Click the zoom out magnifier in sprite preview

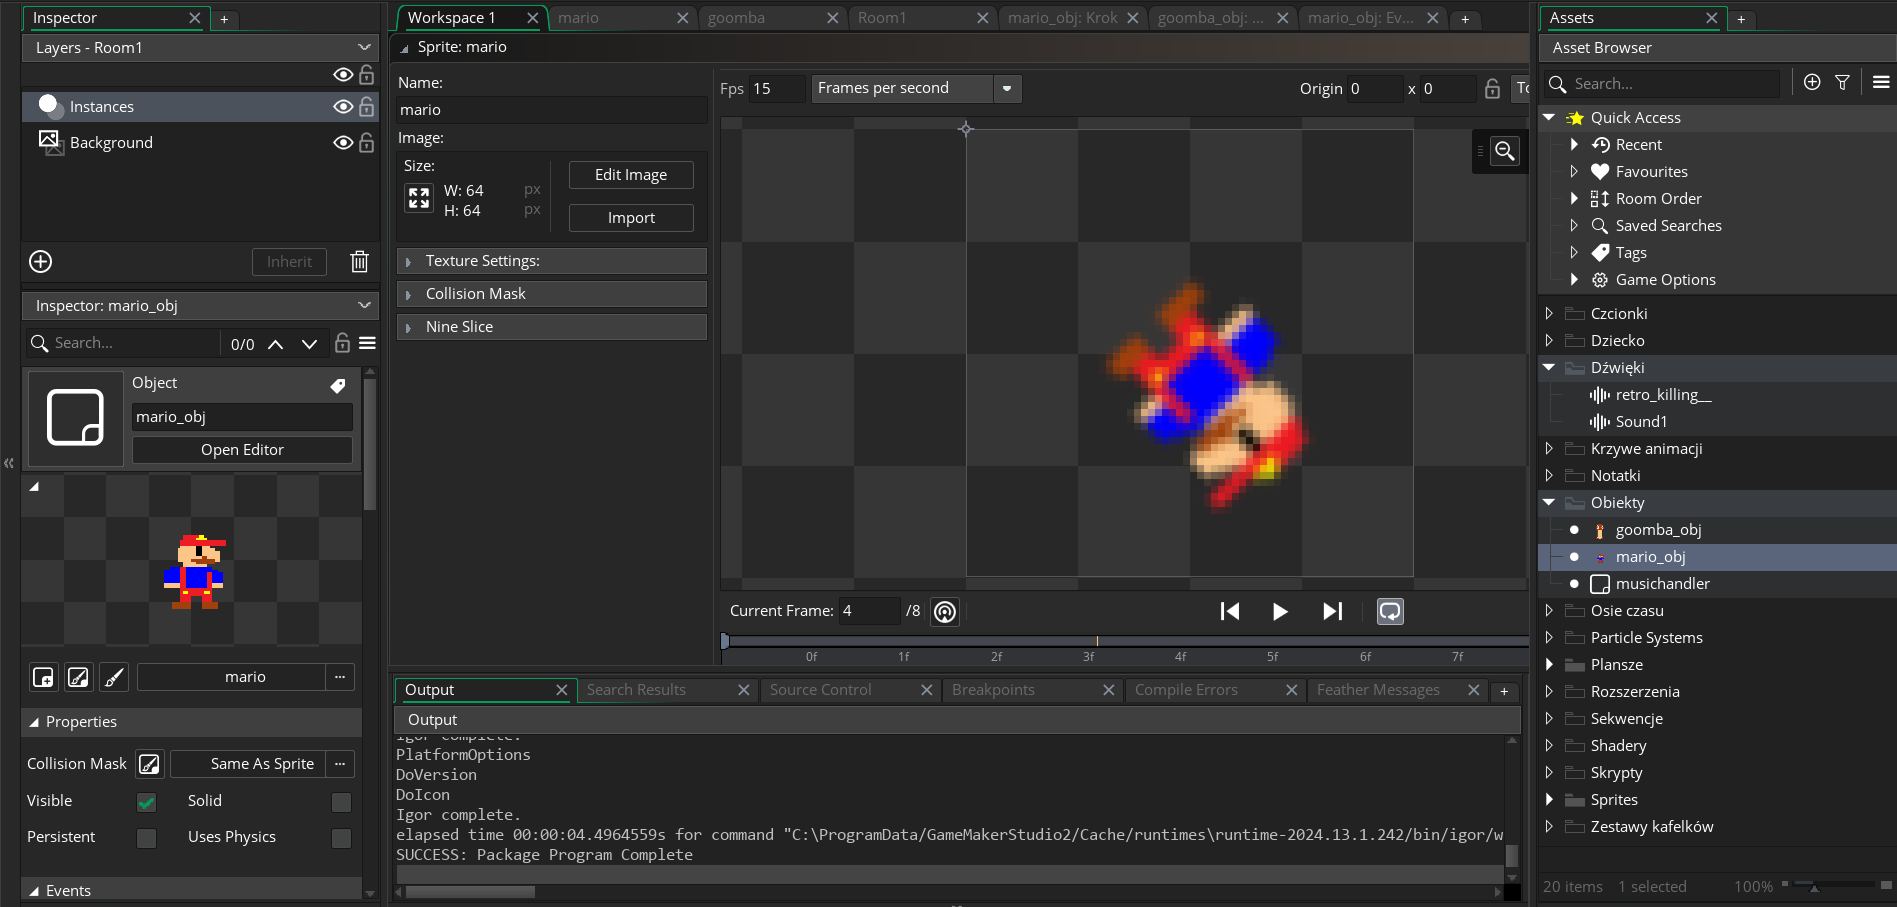pos(1504,151)
